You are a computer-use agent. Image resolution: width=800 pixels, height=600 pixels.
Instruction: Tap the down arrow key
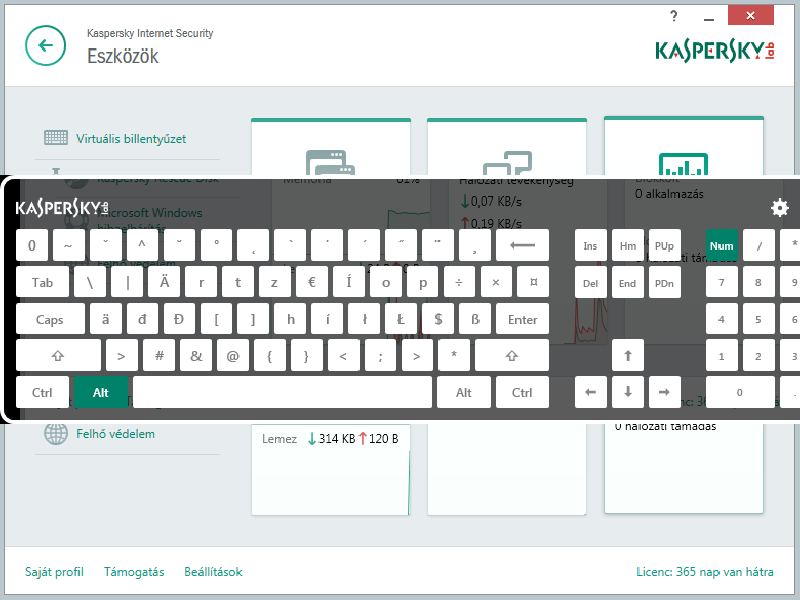click(628, 392)
